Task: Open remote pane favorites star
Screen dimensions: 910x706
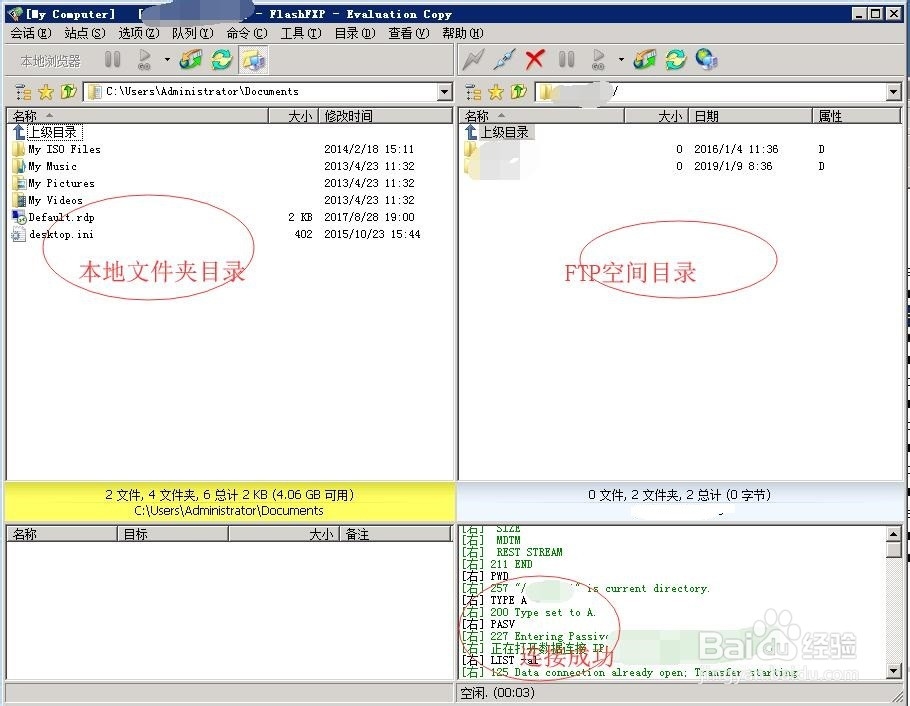Action: 496,92
